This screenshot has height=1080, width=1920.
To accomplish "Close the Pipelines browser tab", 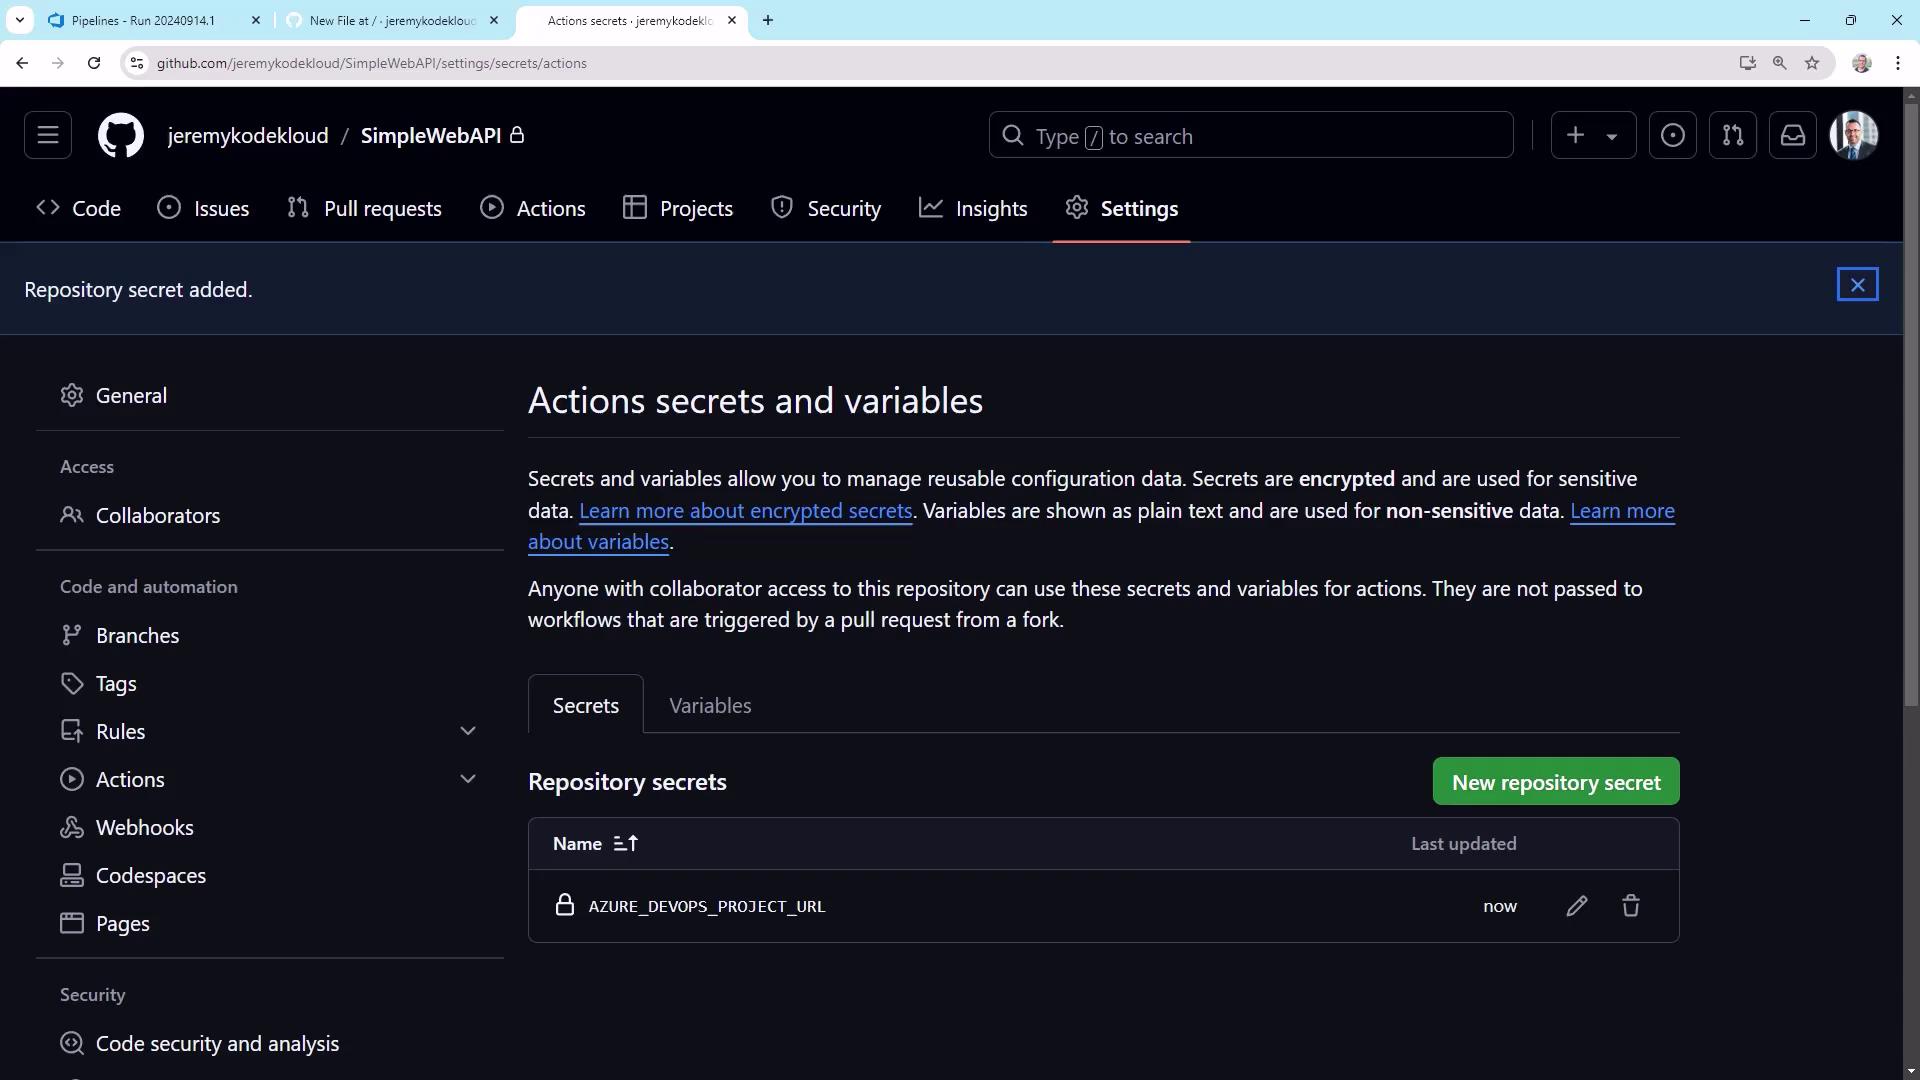I will pos(256,20).
